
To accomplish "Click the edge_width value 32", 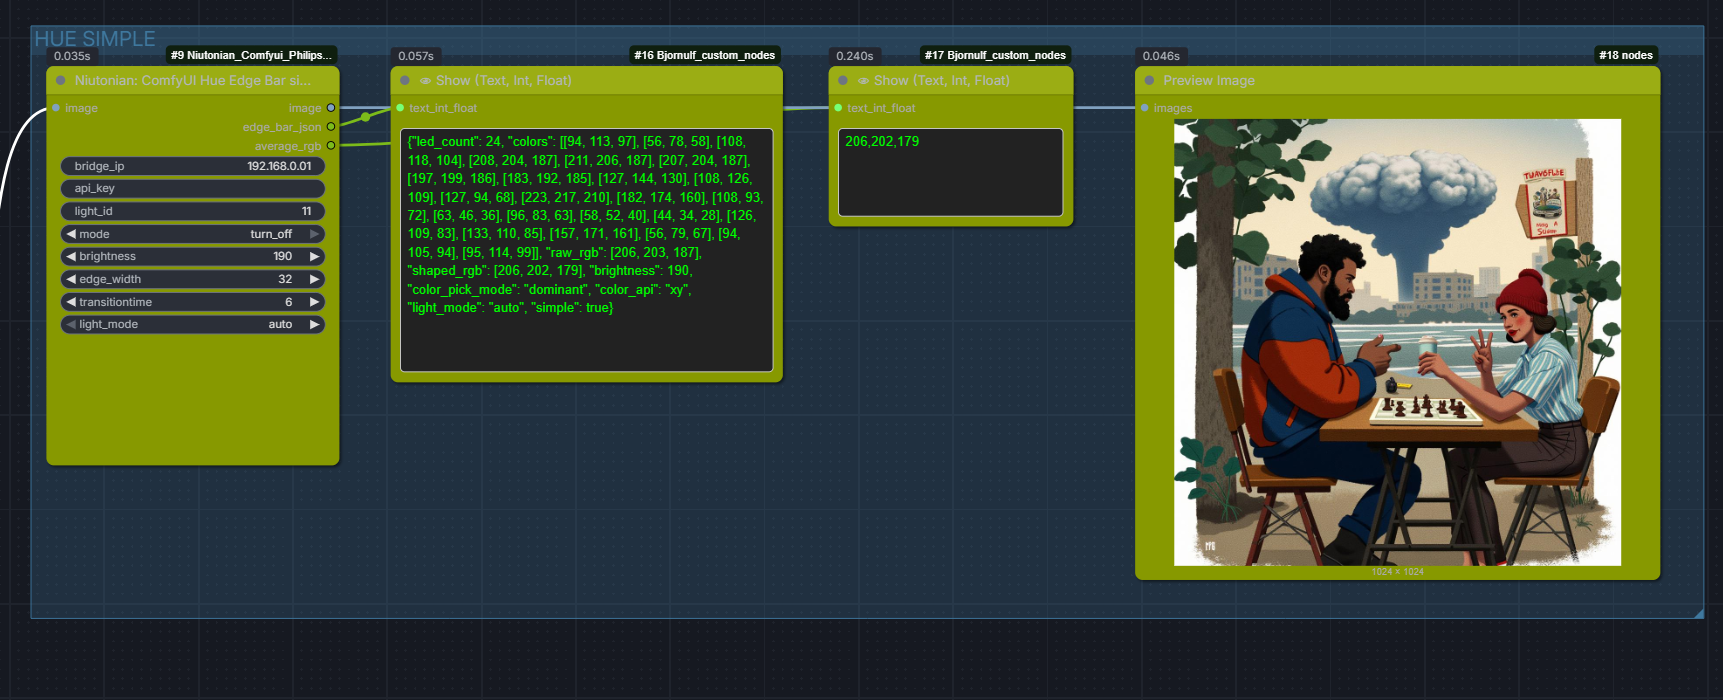I will (x=285, y=279).
